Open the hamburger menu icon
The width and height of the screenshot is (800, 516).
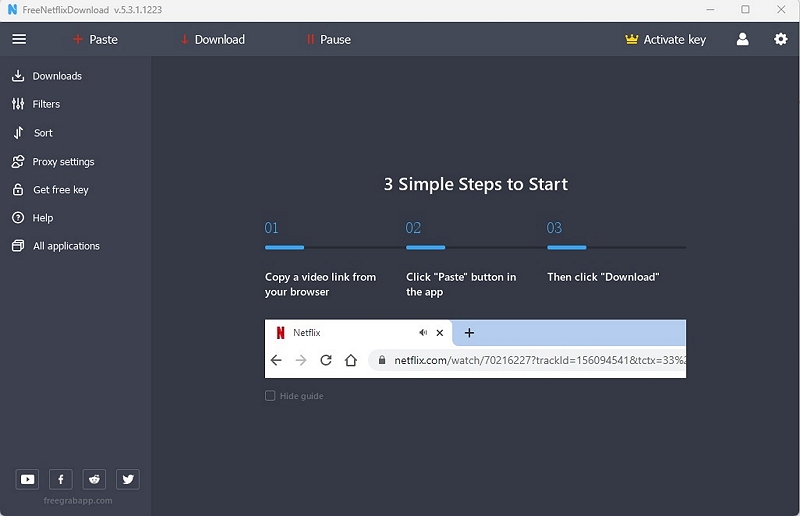click(x=19, y=39)
